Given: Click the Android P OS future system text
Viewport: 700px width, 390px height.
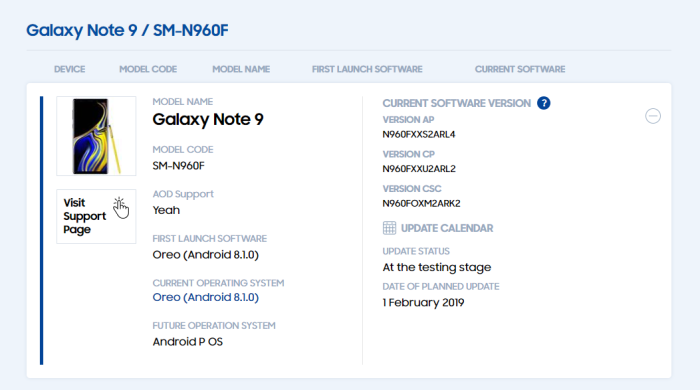Looking at the screenshot, I should 188,342.
